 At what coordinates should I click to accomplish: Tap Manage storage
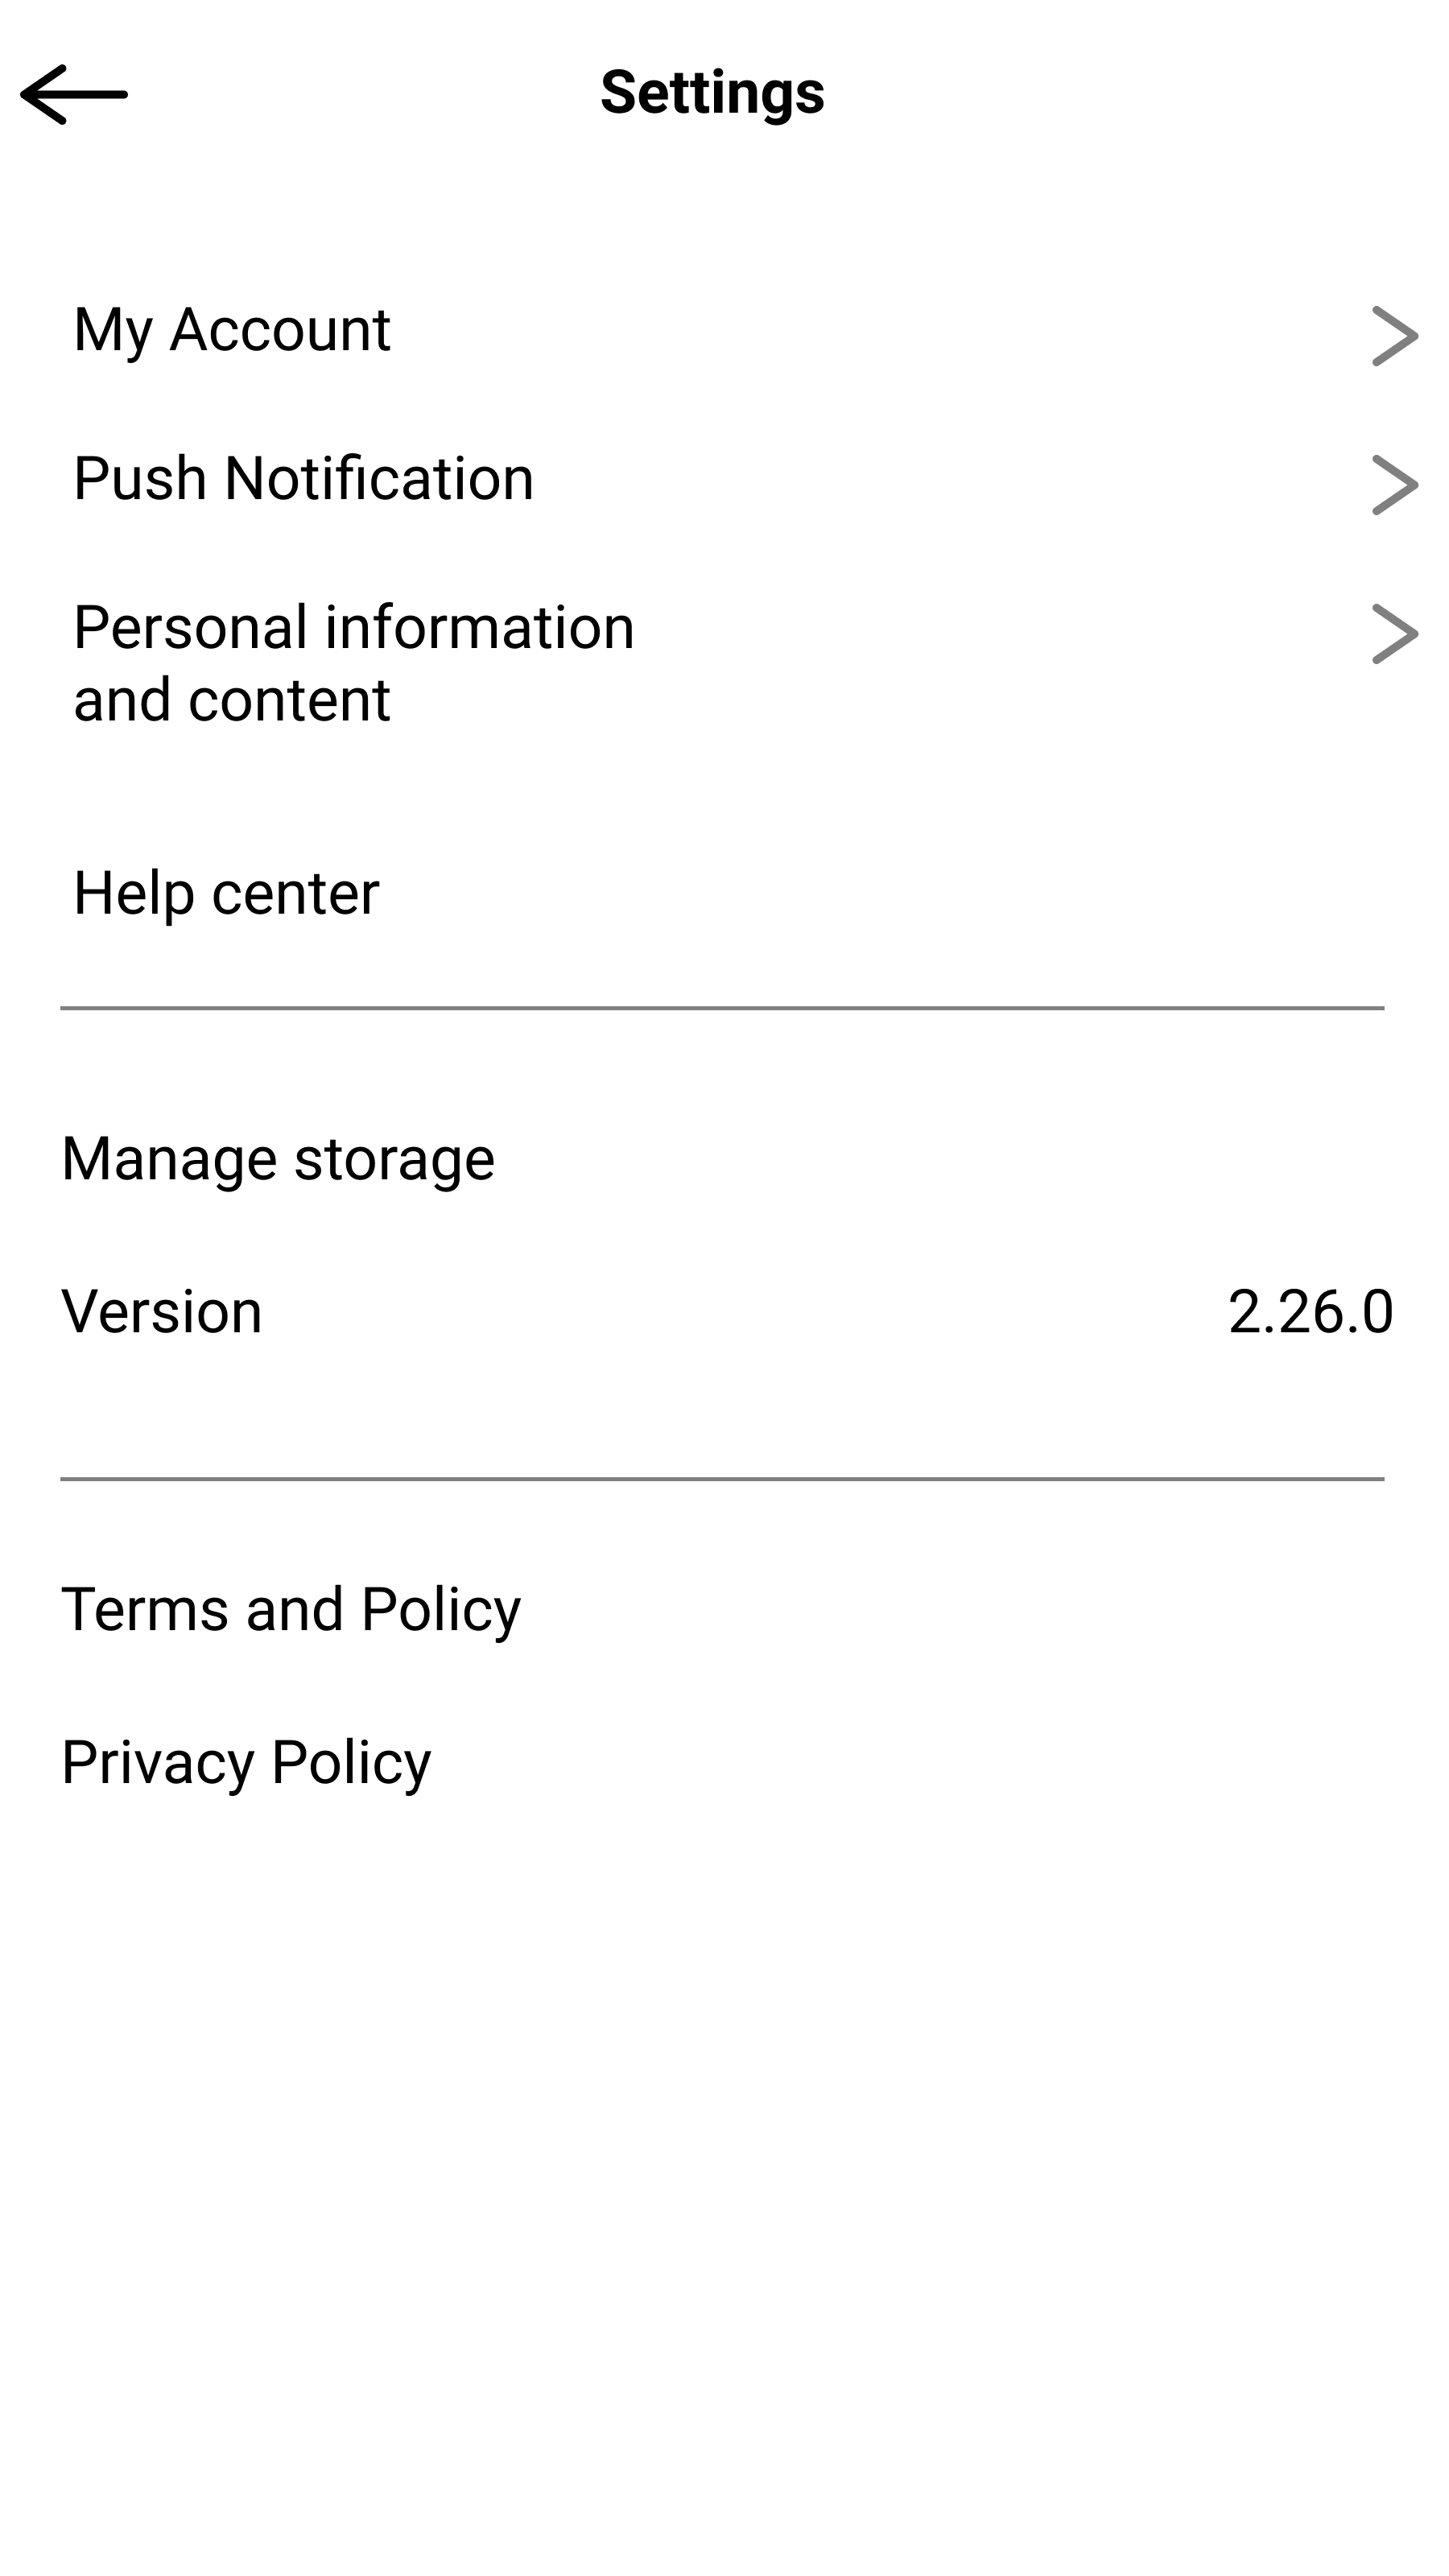(278, 1159)
